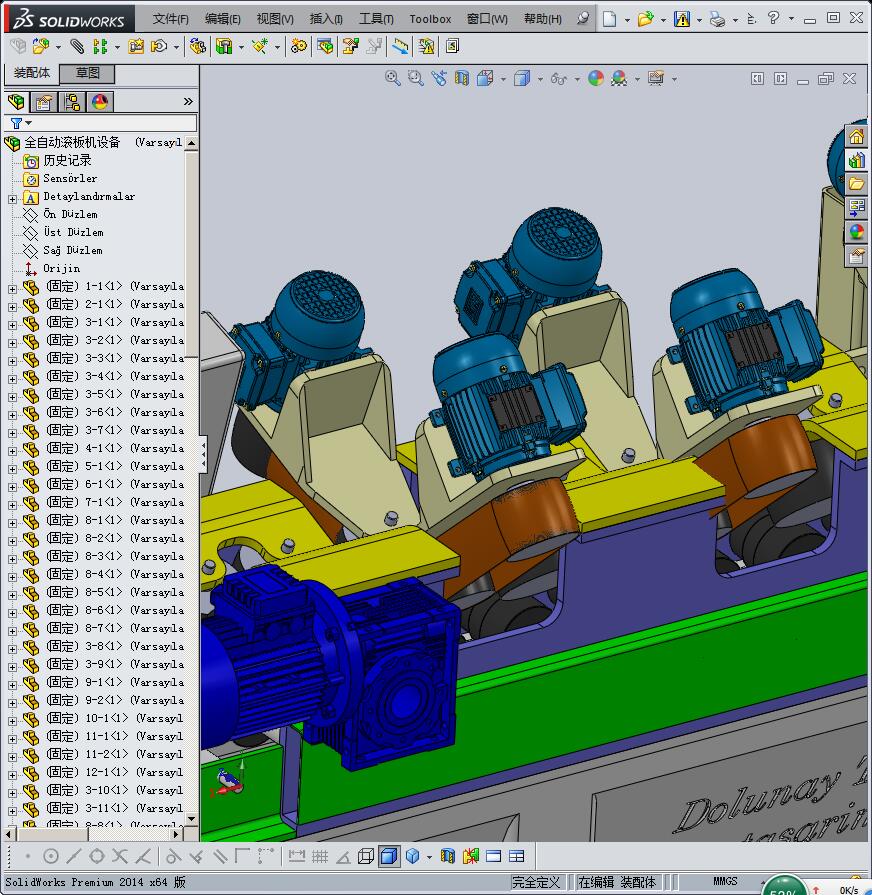Select the Orijin item in the tree
The width and height of the screenshot is (872, 895).
coord(61,268)
